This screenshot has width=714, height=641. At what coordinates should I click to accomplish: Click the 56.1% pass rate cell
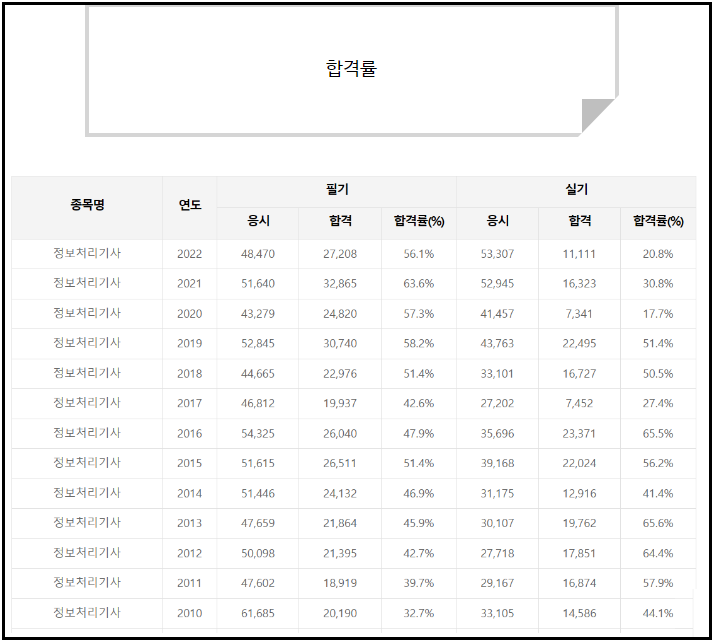pyautogui.click(x=419, y=254)
